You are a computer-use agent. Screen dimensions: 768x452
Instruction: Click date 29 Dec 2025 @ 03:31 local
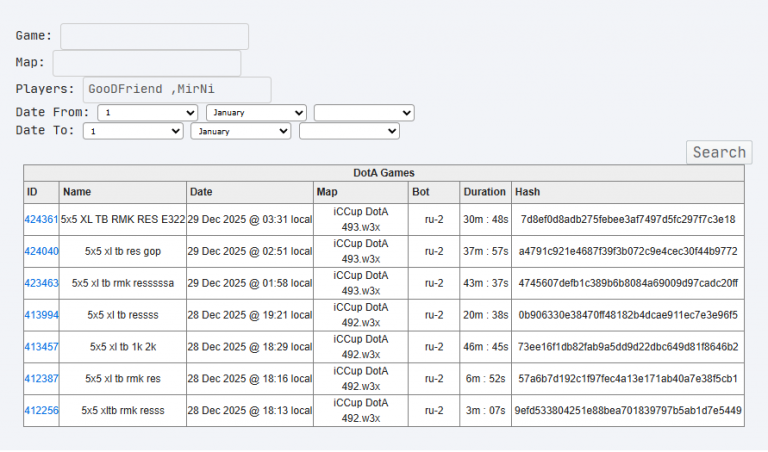coord(250,219)
